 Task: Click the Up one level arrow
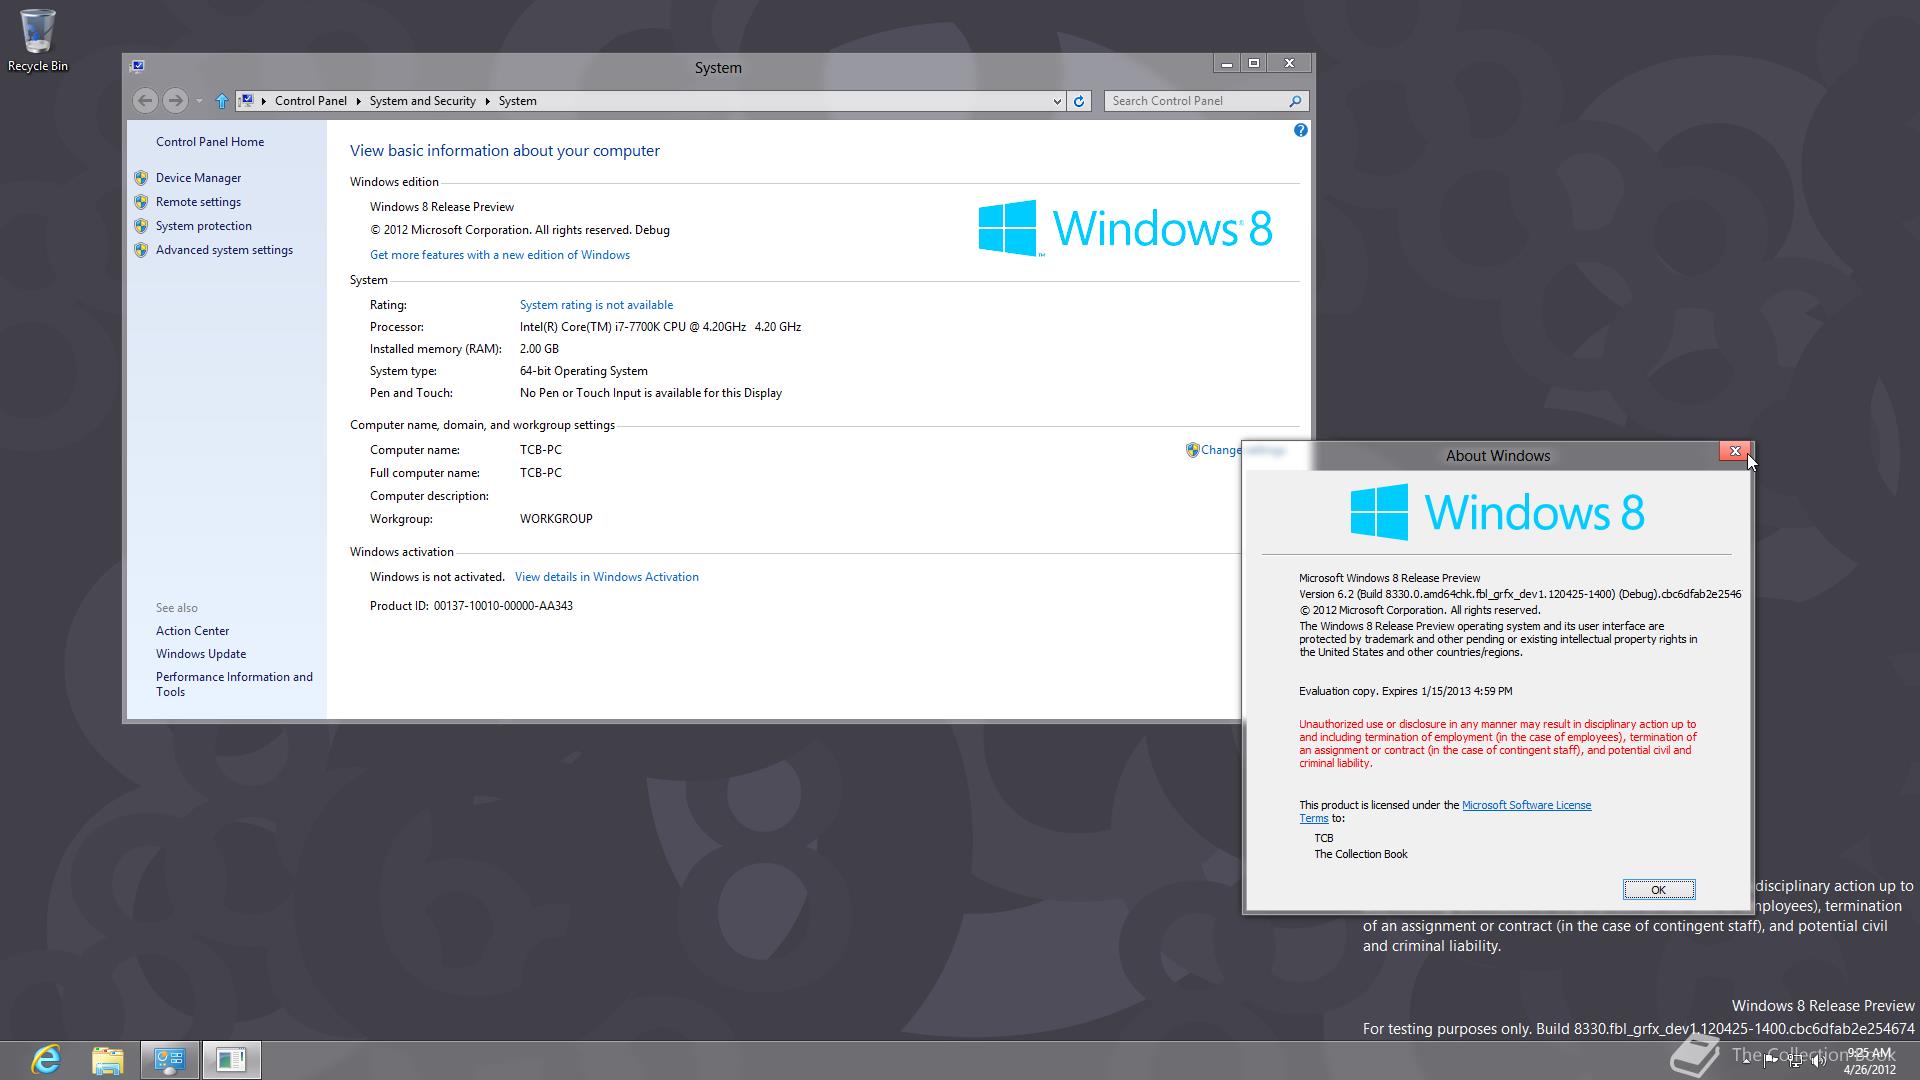[222, 101]
